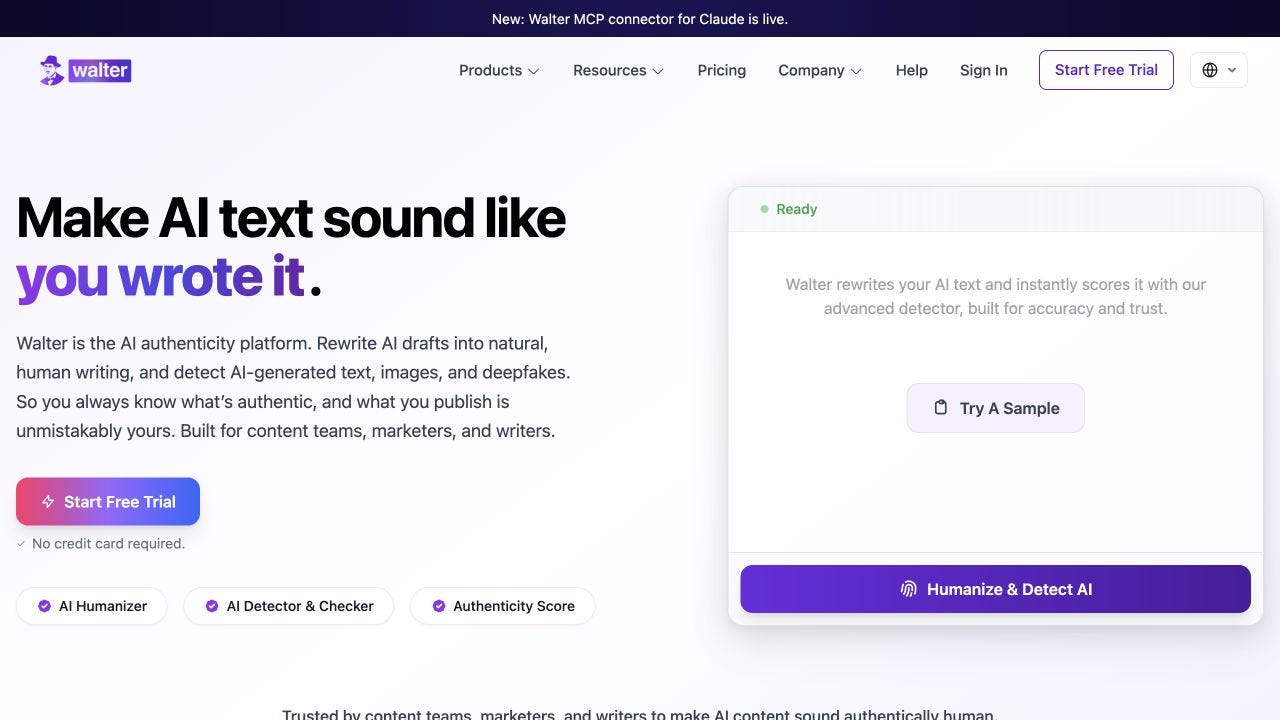The image size is (1280, 720).
Task: Open the language selector chevron
Action: 1232,70
